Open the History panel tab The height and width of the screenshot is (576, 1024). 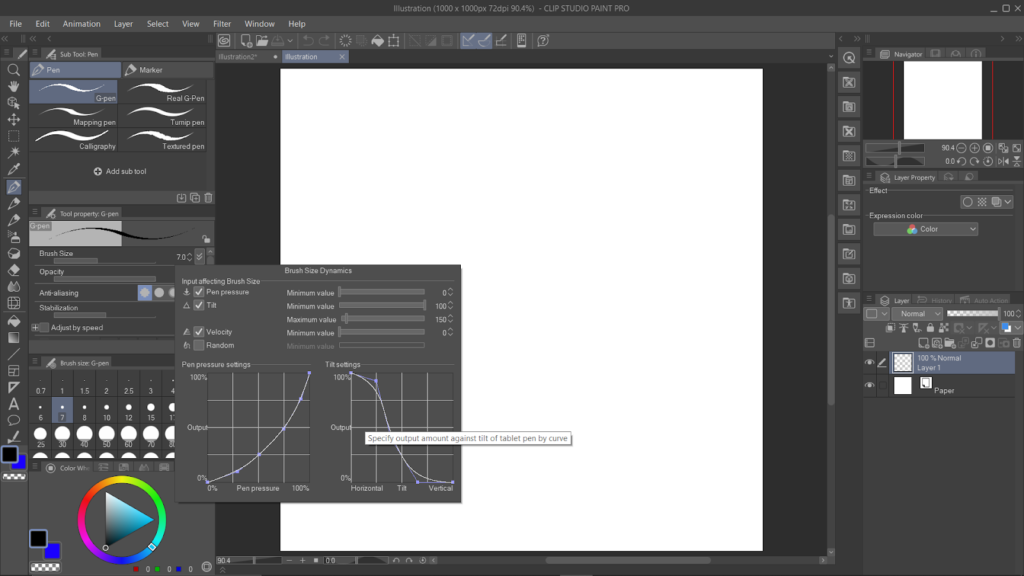935,300
